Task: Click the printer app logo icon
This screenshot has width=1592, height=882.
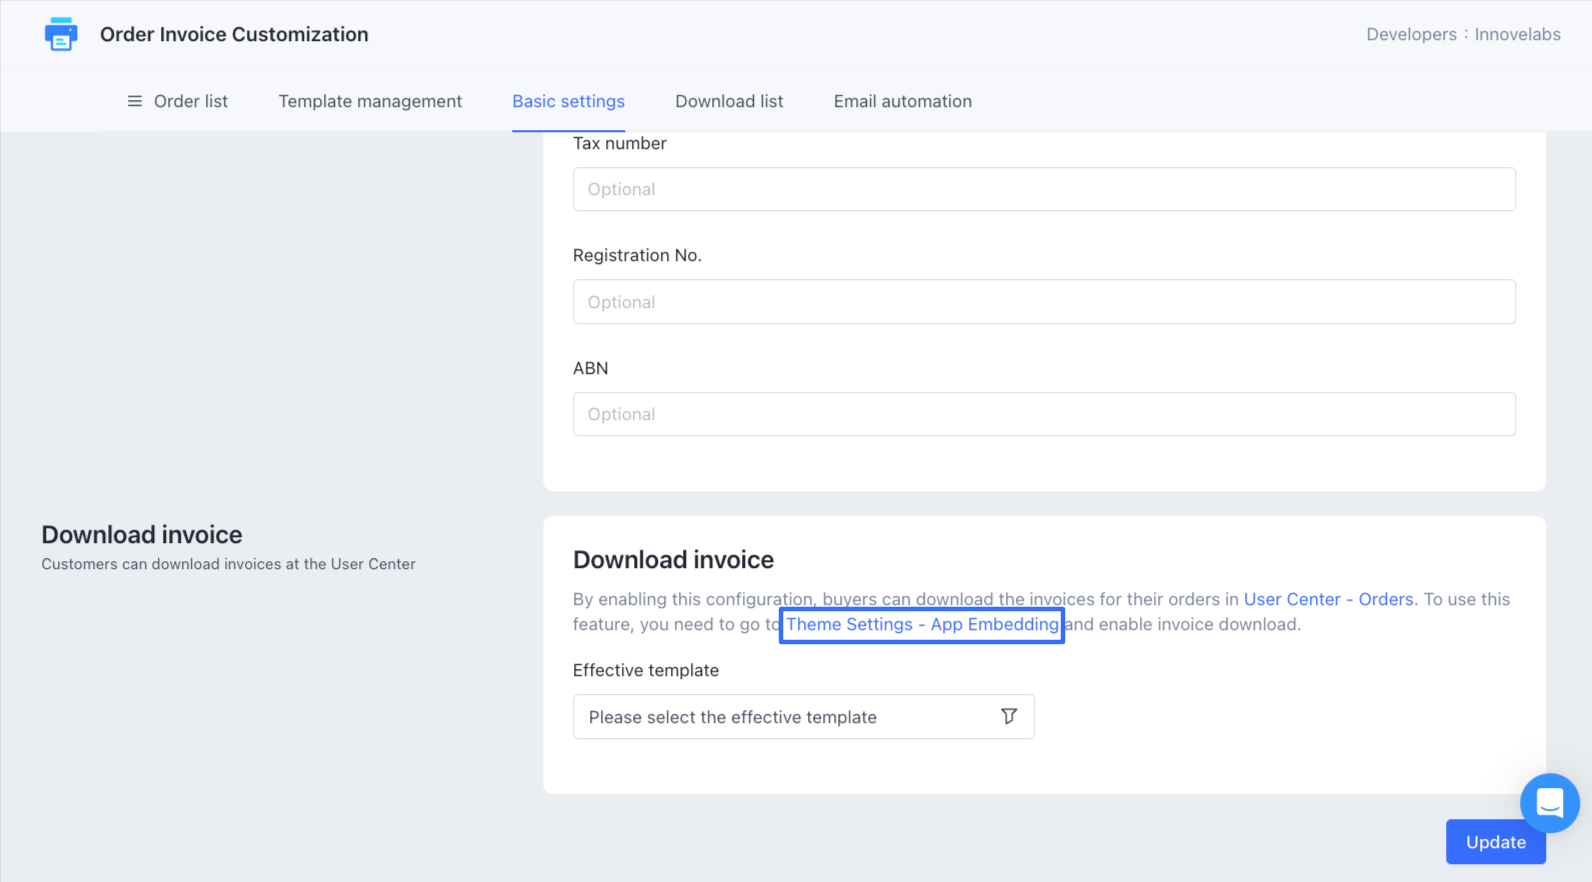Action: click(x=61, y=34)
